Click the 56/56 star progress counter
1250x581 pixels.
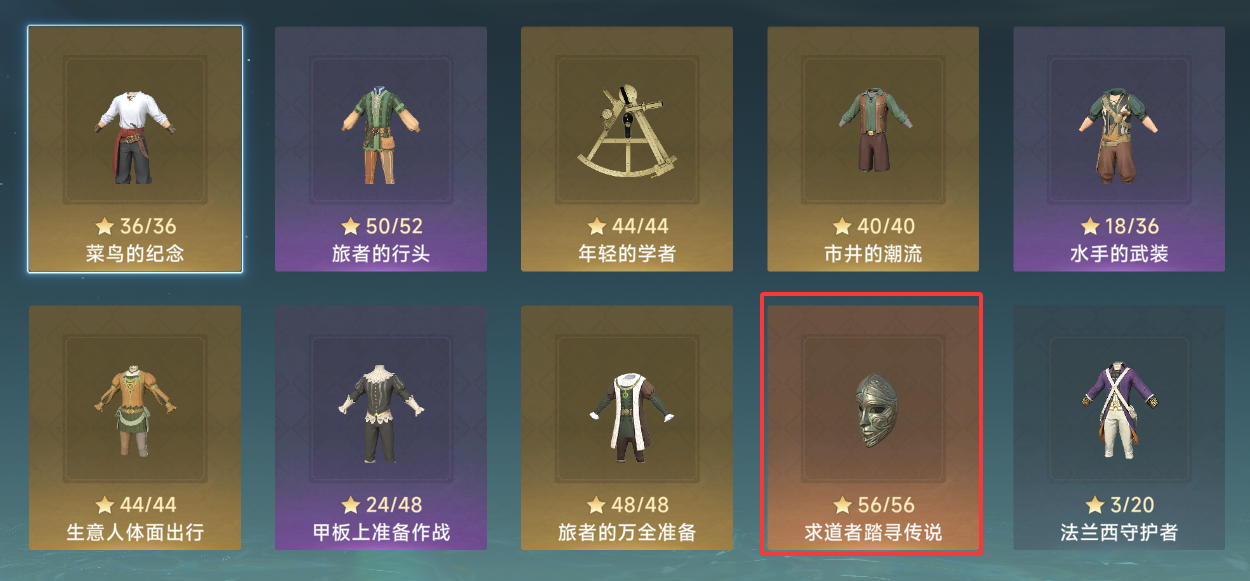coord(874,505)
